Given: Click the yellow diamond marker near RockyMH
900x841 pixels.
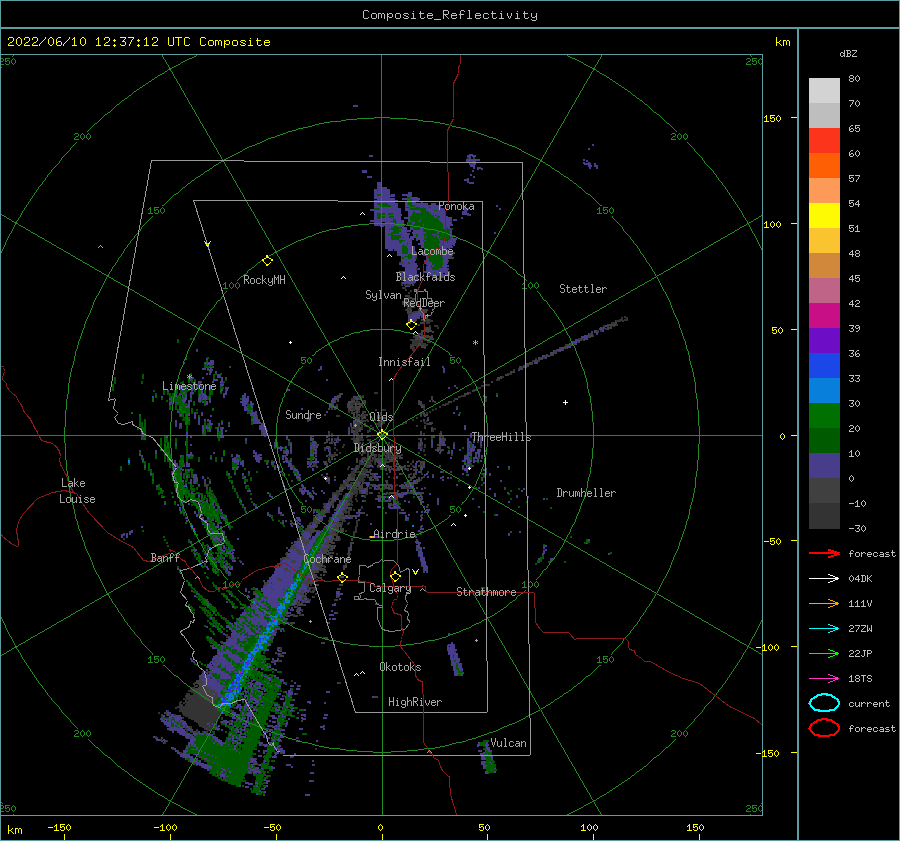Looking at the screenshot, I should click(267, 261).
